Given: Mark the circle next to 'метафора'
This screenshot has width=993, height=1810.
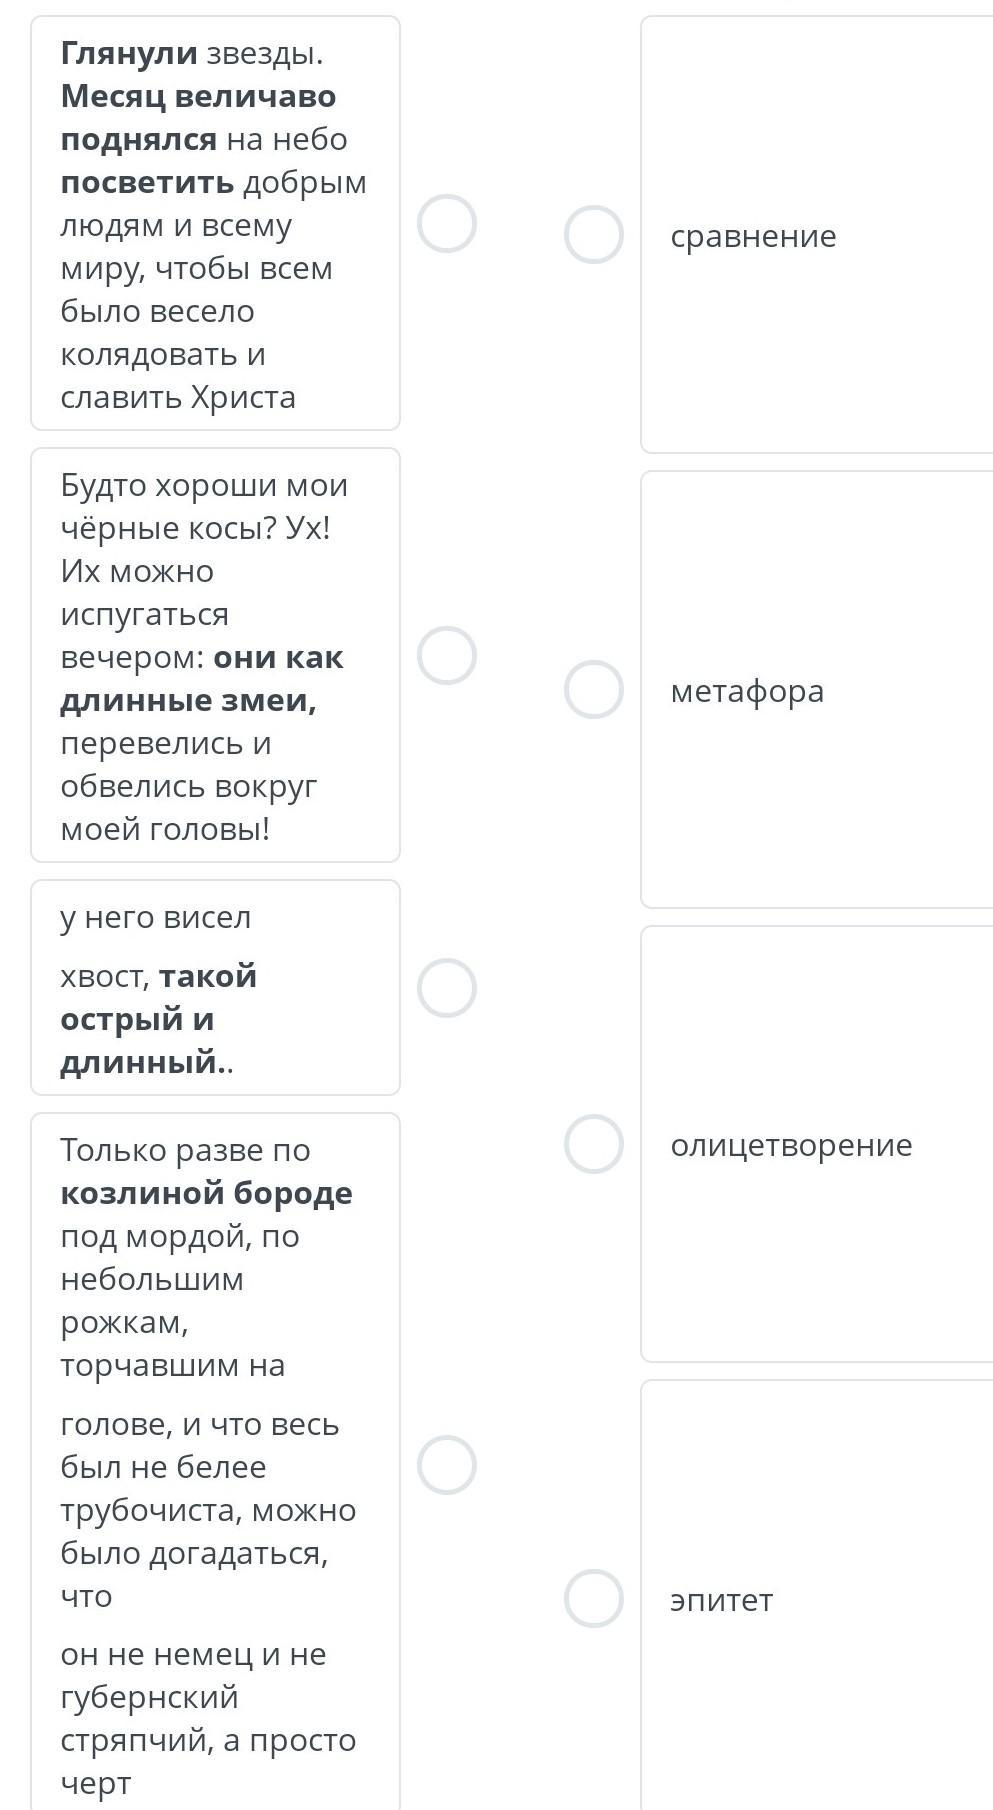Looking at the screenshot, I should pyautogui.click(x=594, y=690).
